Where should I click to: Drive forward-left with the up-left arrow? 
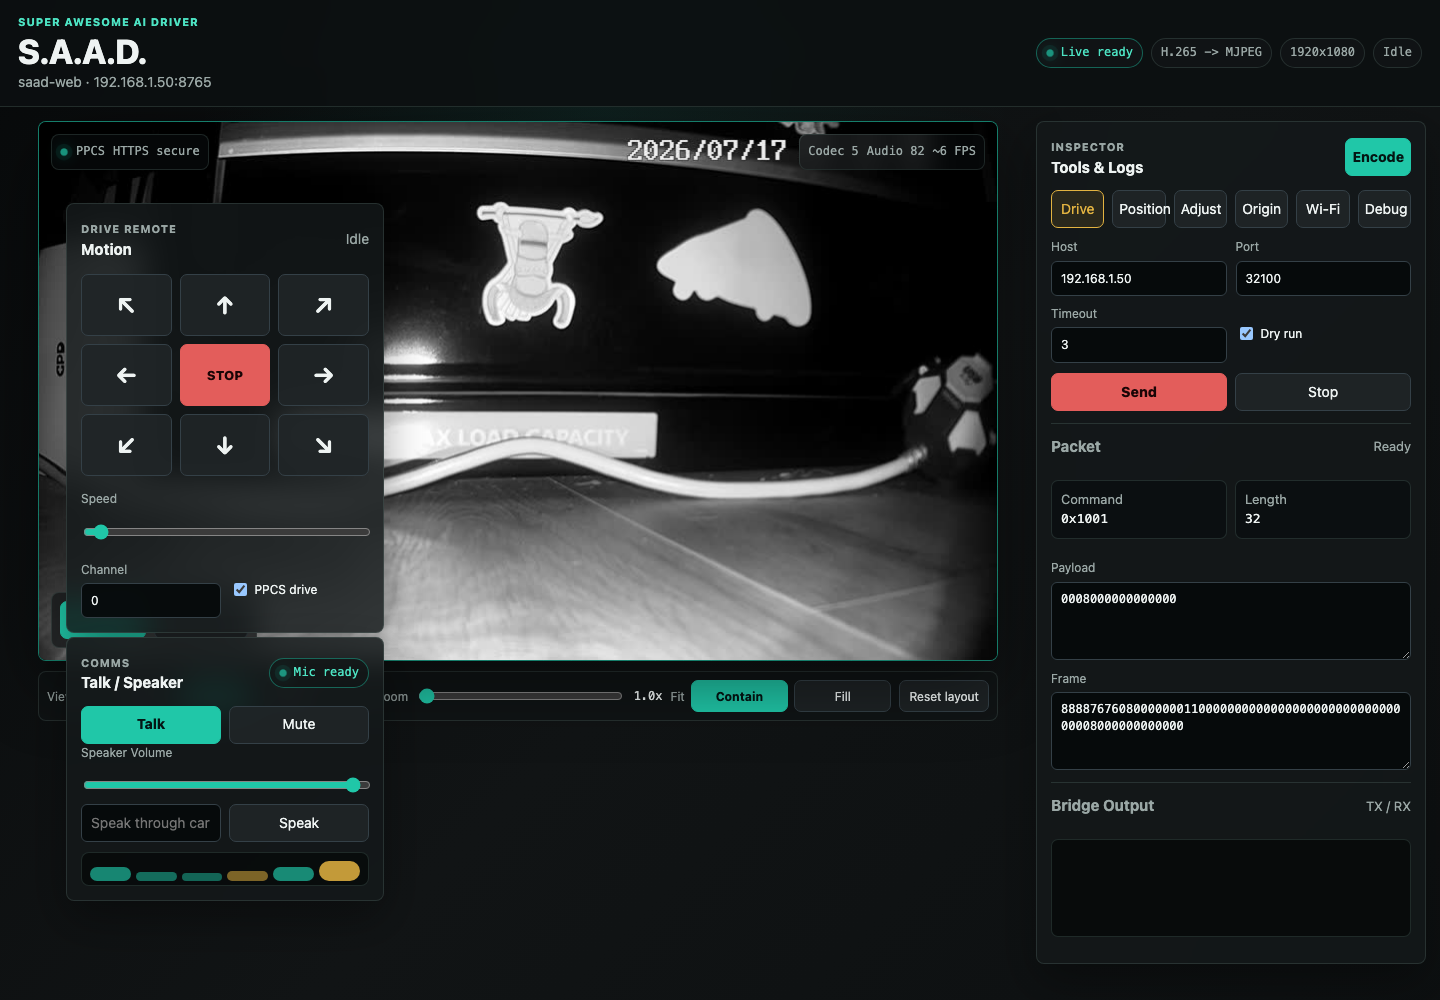coord(126,305)
